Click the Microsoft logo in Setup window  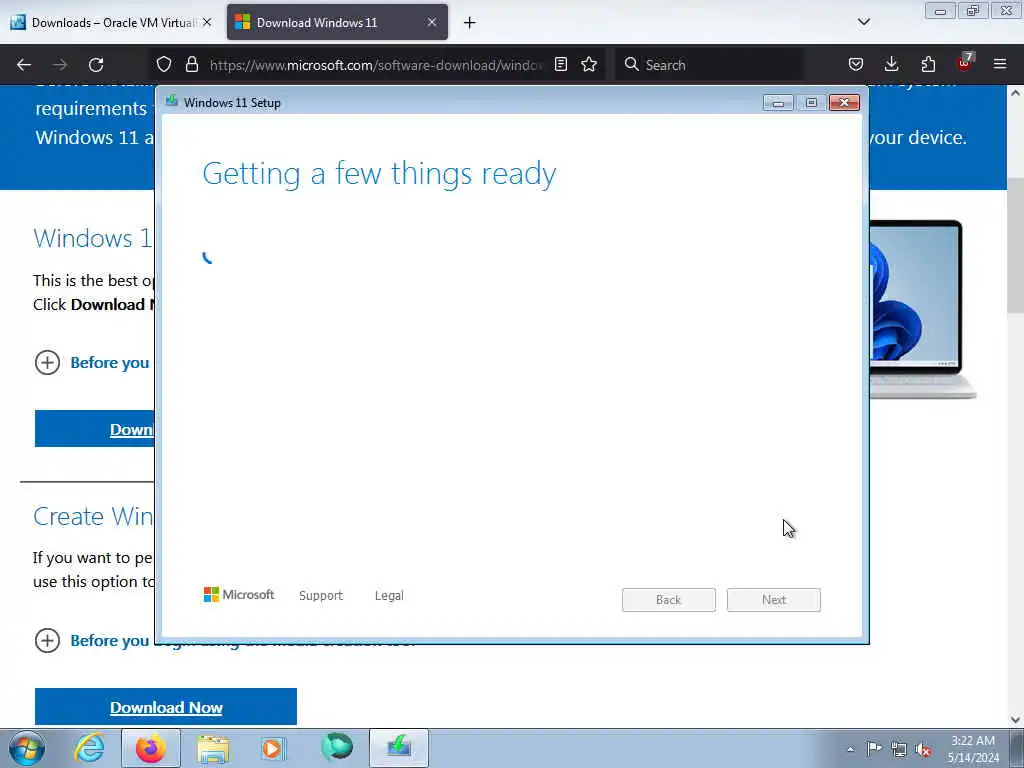(x=239, y=594)
